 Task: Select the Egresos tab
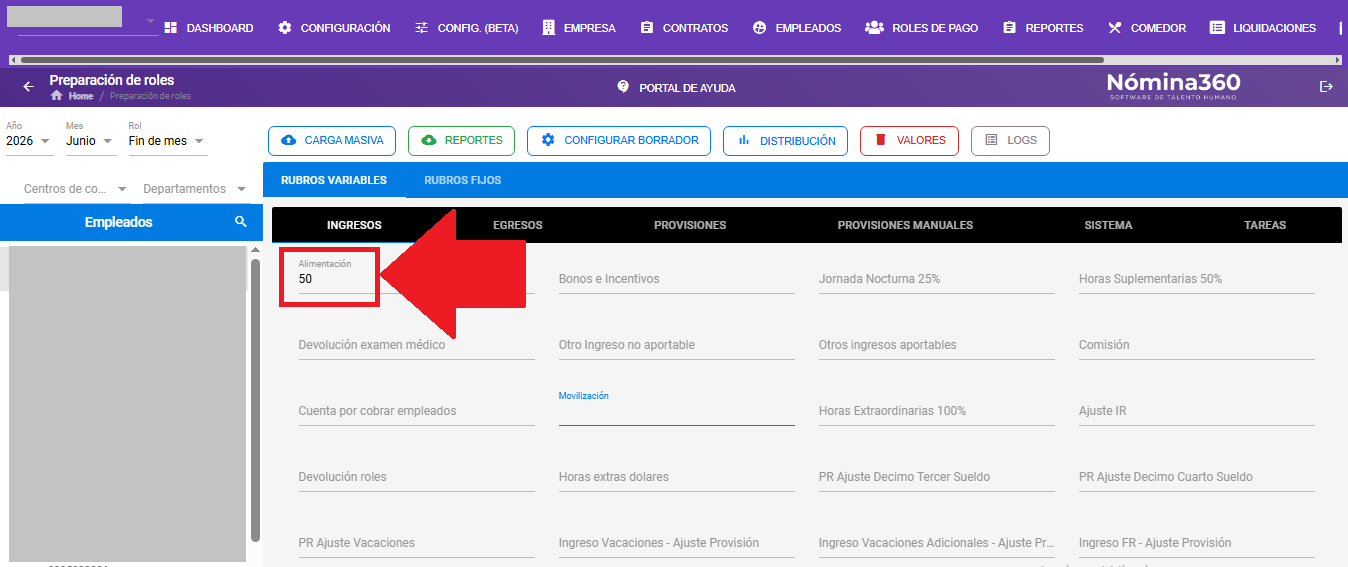pyautogui.click(x=518, y=225)
